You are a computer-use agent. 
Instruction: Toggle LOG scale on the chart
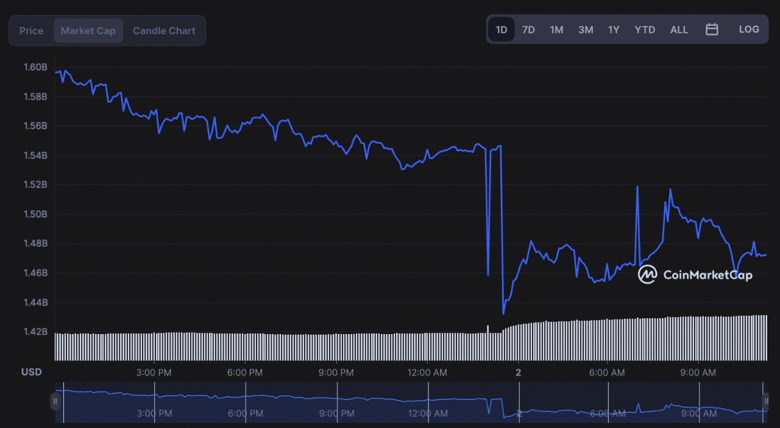pyautogui.click(x=749, y=30)
